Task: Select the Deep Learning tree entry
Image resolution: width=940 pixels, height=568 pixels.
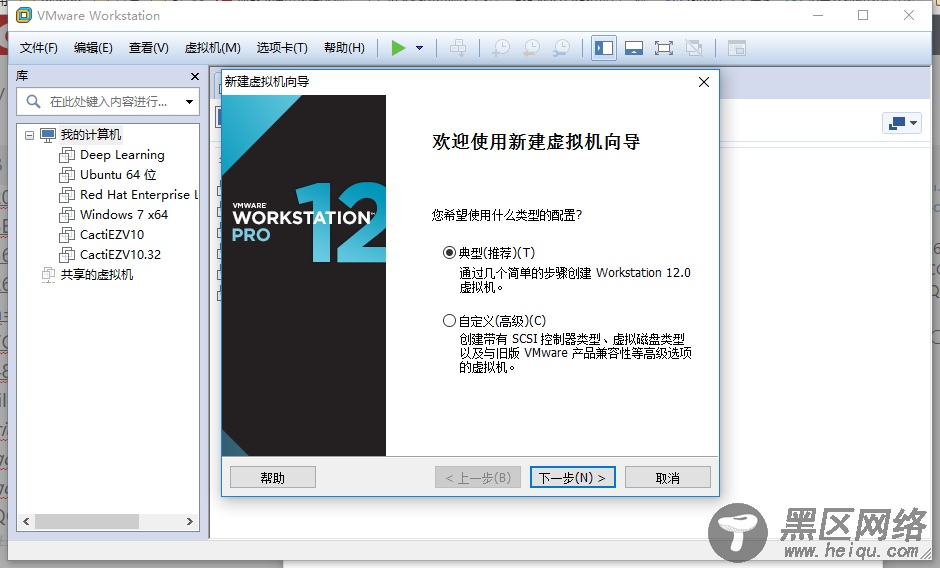Action: [x=122, y=155]
